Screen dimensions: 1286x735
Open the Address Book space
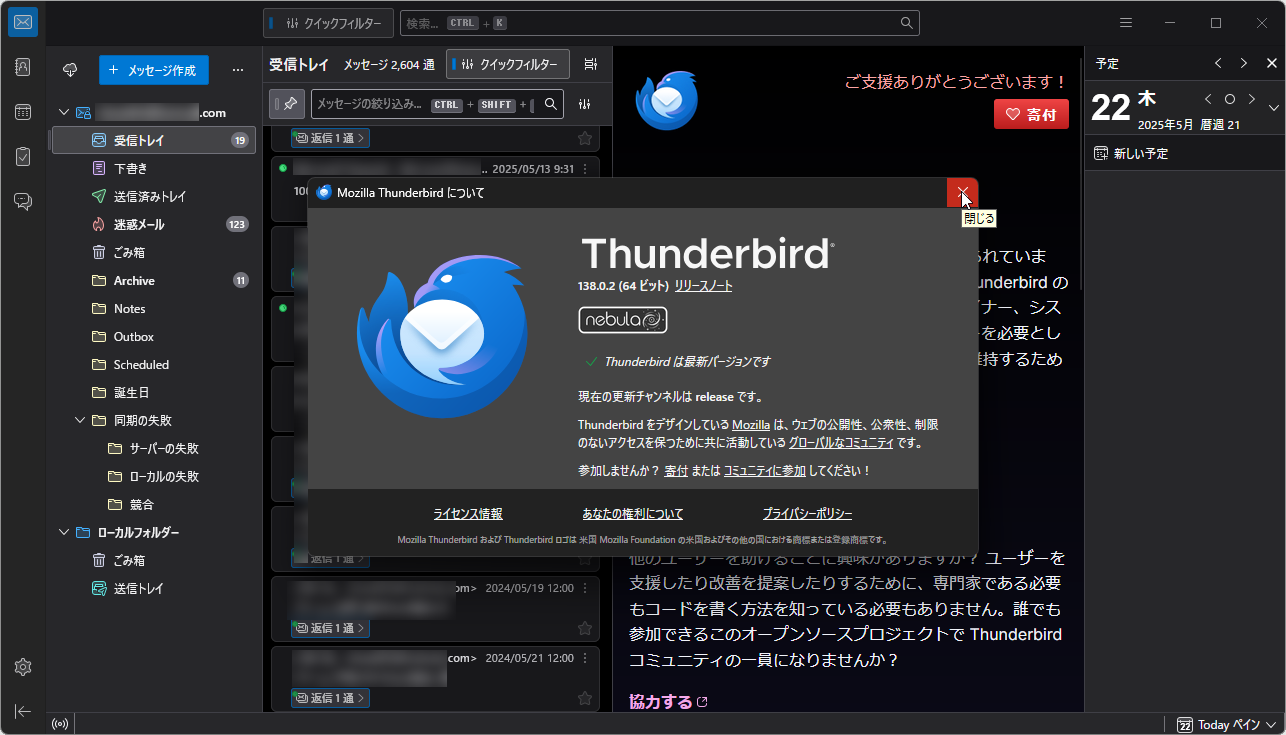click(x=22, y=67)
